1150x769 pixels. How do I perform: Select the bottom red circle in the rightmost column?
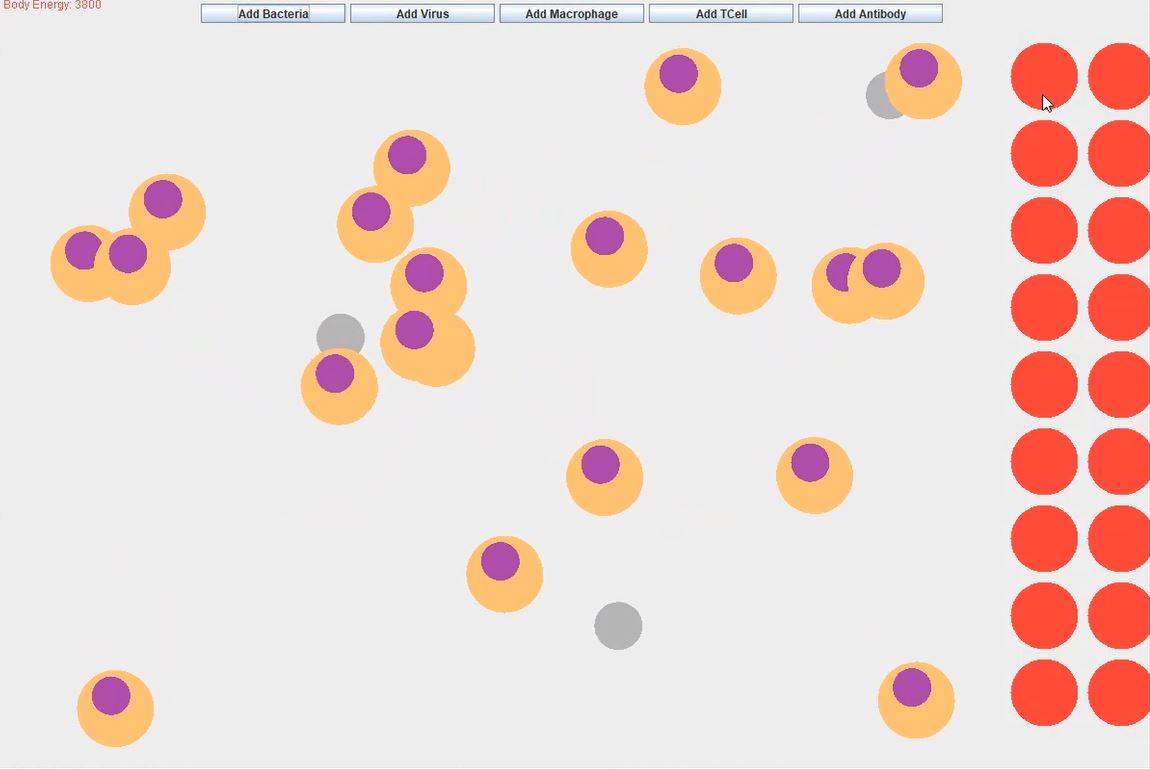point(1120,692)
